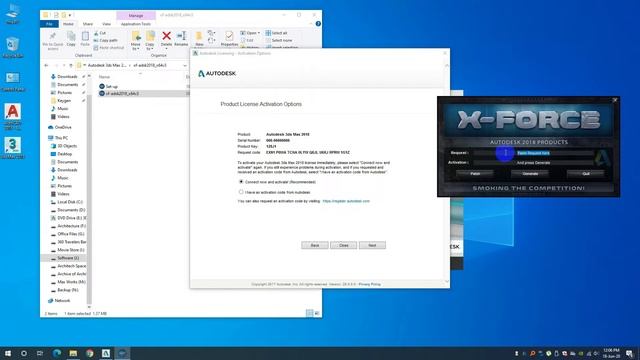The width and height of the screenshot is (640, 360).
Task: Open Task View on the taskbar
Action: click(40, 353)
